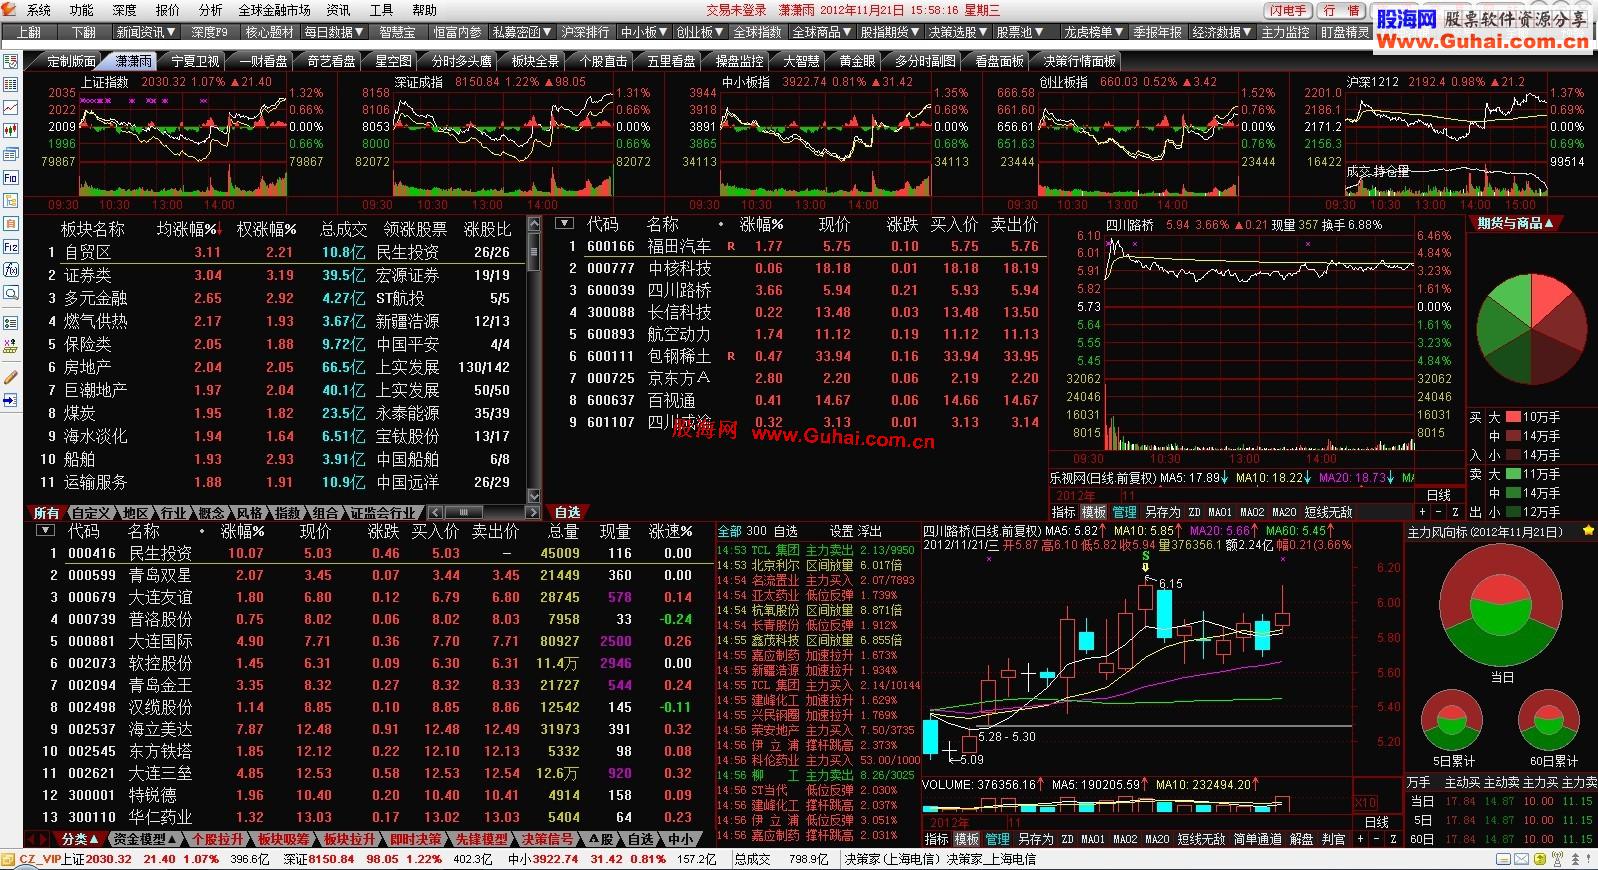Switch to the 星空图 tab
The height and width of the screenshot is (870, 1598).
coord(393,61)
